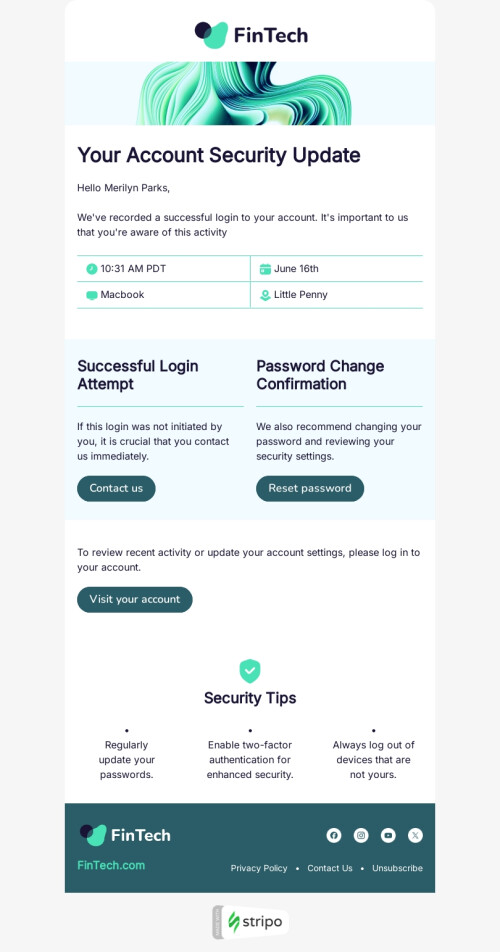This screenshot has height=952, width=500.
Task: Open the X social icon in the footer
Action: pos(415,835)
